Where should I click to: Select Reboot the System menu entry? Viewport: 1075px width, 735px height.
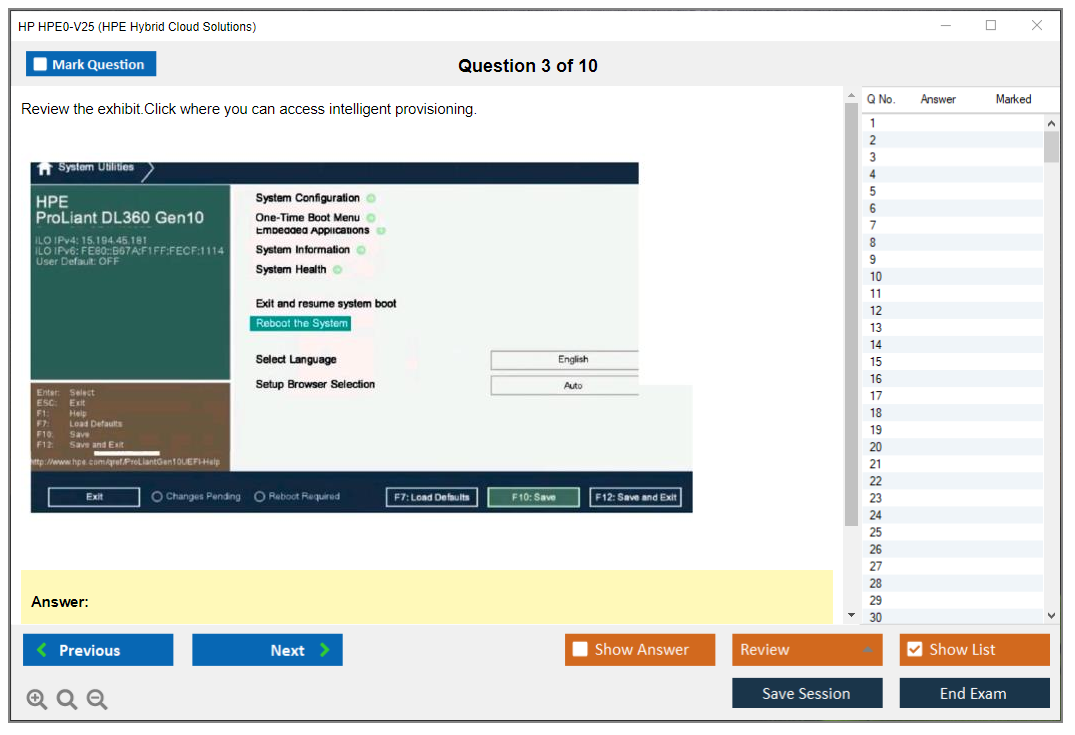pyautogui.click(x=301, y=324)
